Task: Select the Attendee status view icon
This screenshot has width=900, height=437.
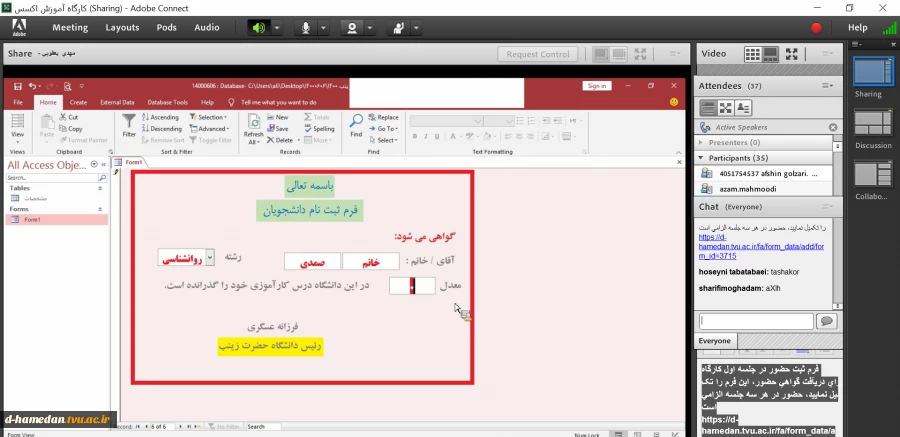Action: (743, 107)
